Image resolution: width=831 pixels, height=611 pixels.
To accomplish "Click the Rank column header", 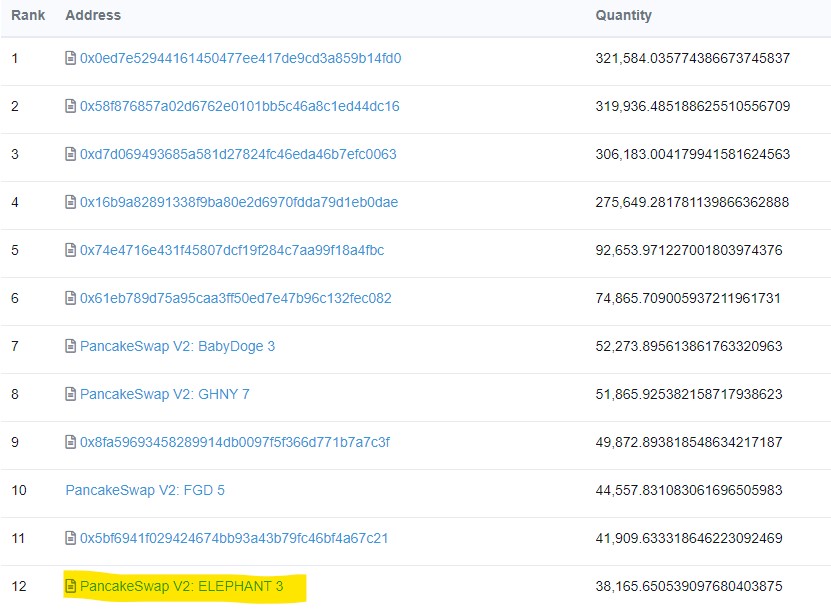I will pyautogui.click(x=28, y=15).
